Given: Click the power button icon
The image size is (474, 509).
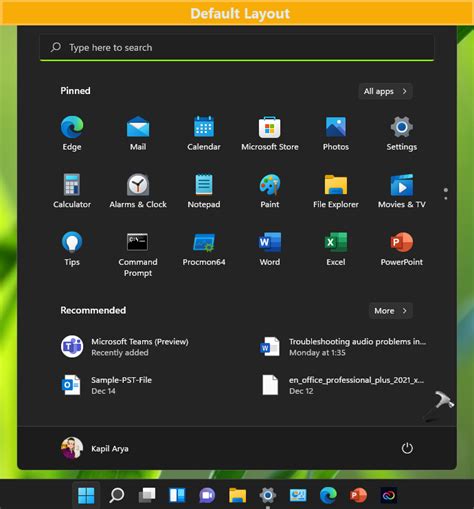Looking at the screenshot, I should tap(407, 448).
